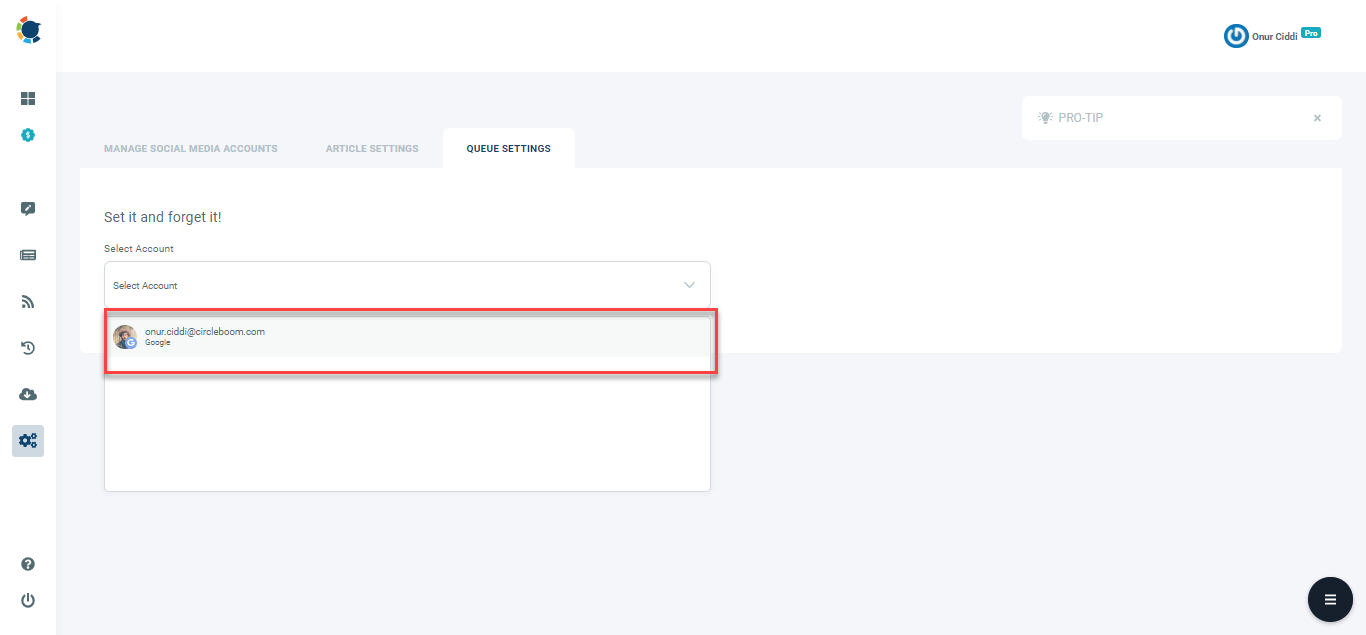The width and height of the screenshot is (1366, 635).
Task: View history via the clock icon
Action: (x=27, y=347)
